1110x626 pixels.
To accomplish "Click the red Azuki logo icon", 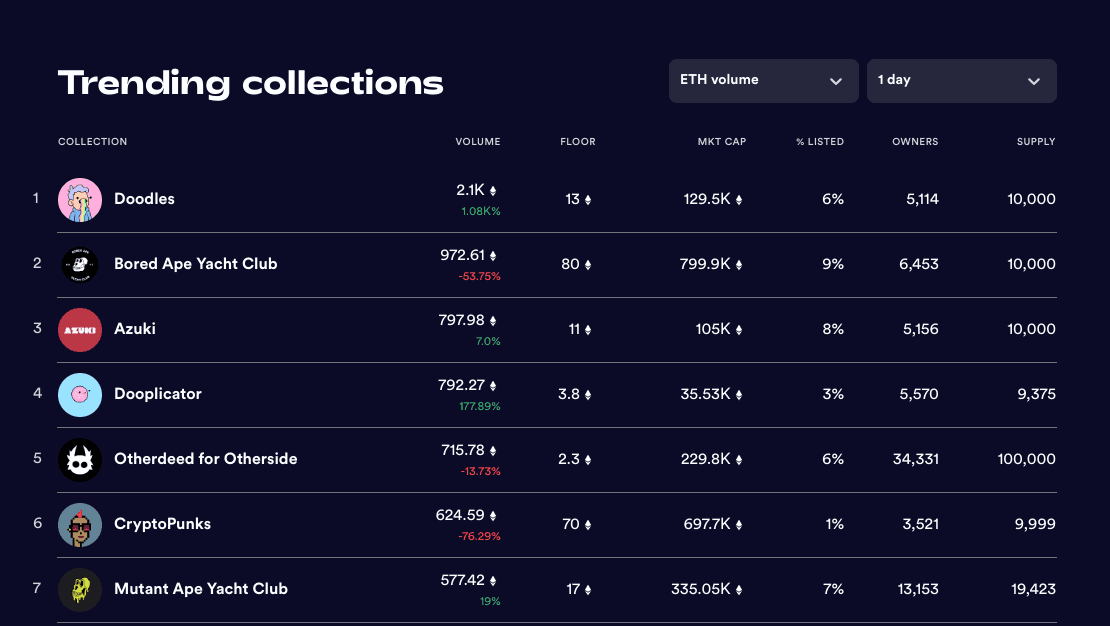I will (80, 330).
